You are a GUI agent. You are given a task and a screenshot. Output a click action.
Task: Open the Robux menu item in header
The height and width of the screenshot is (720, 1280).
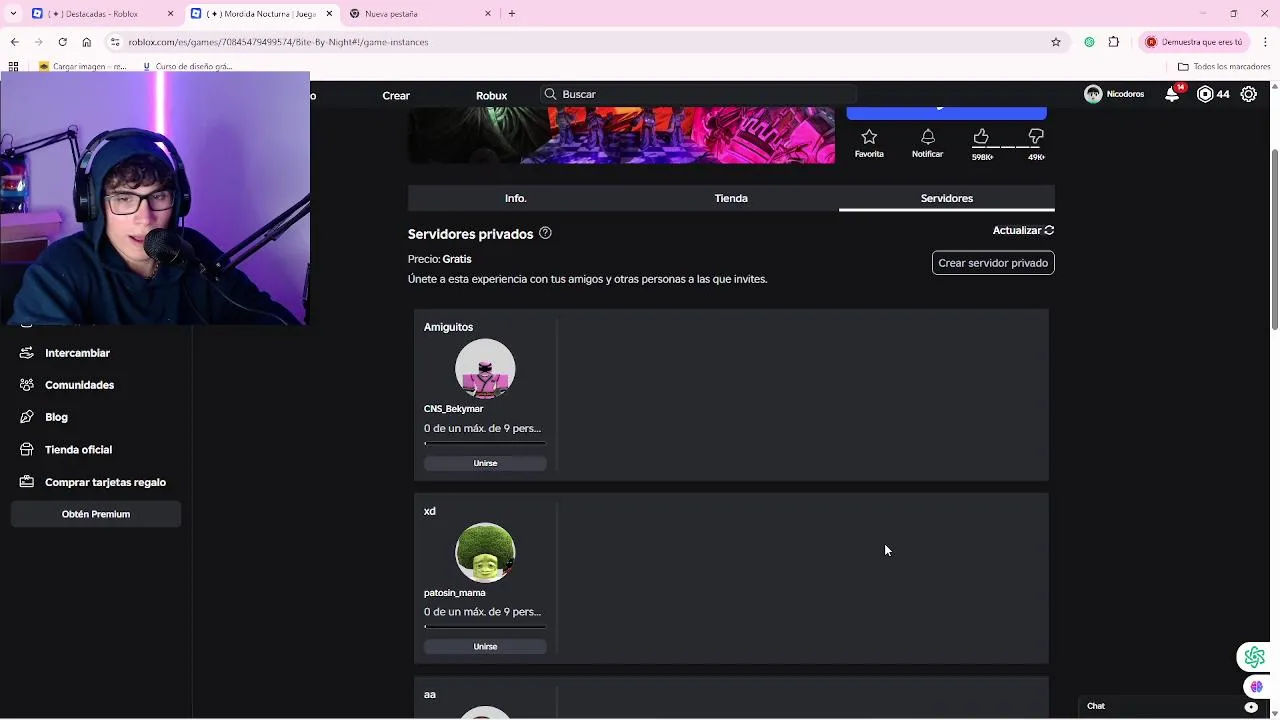[x=491, y=95]
